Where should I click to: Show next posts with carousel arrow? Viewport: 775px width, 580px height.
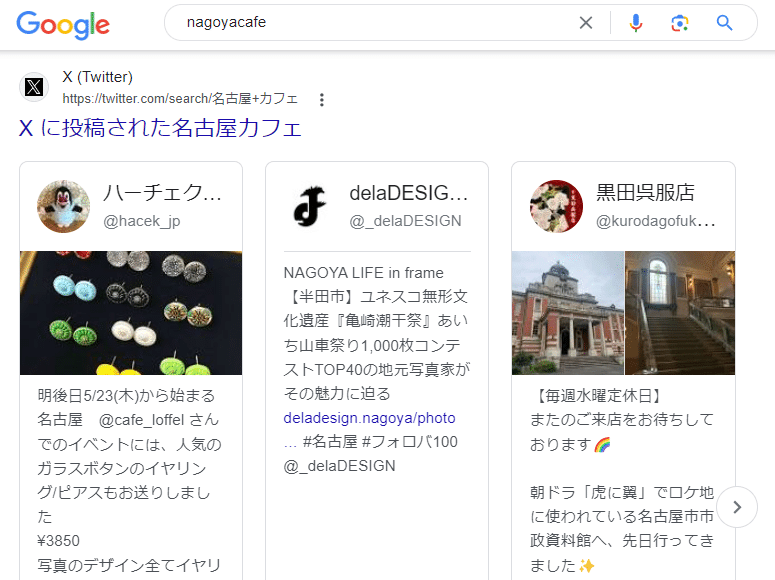(737, 507)
